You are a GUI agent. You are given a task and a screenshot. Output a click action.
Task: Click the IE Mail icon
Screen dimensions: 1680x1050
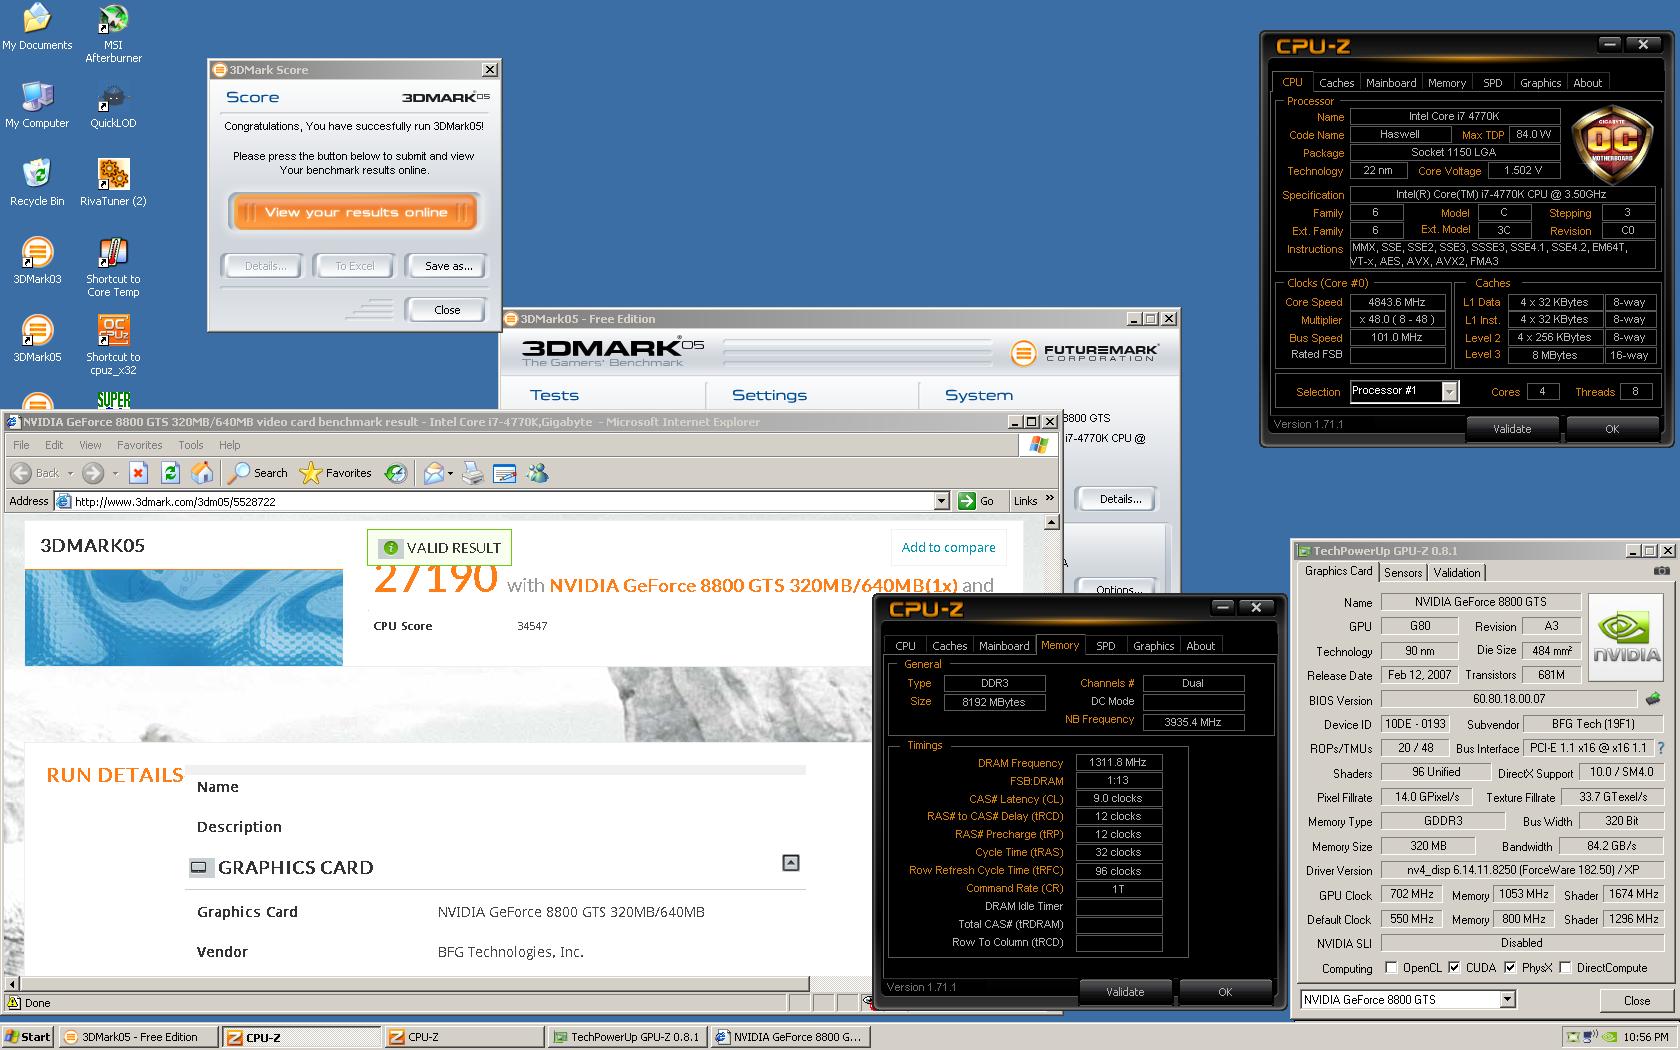pyautogui.click(x=433, y=473)
